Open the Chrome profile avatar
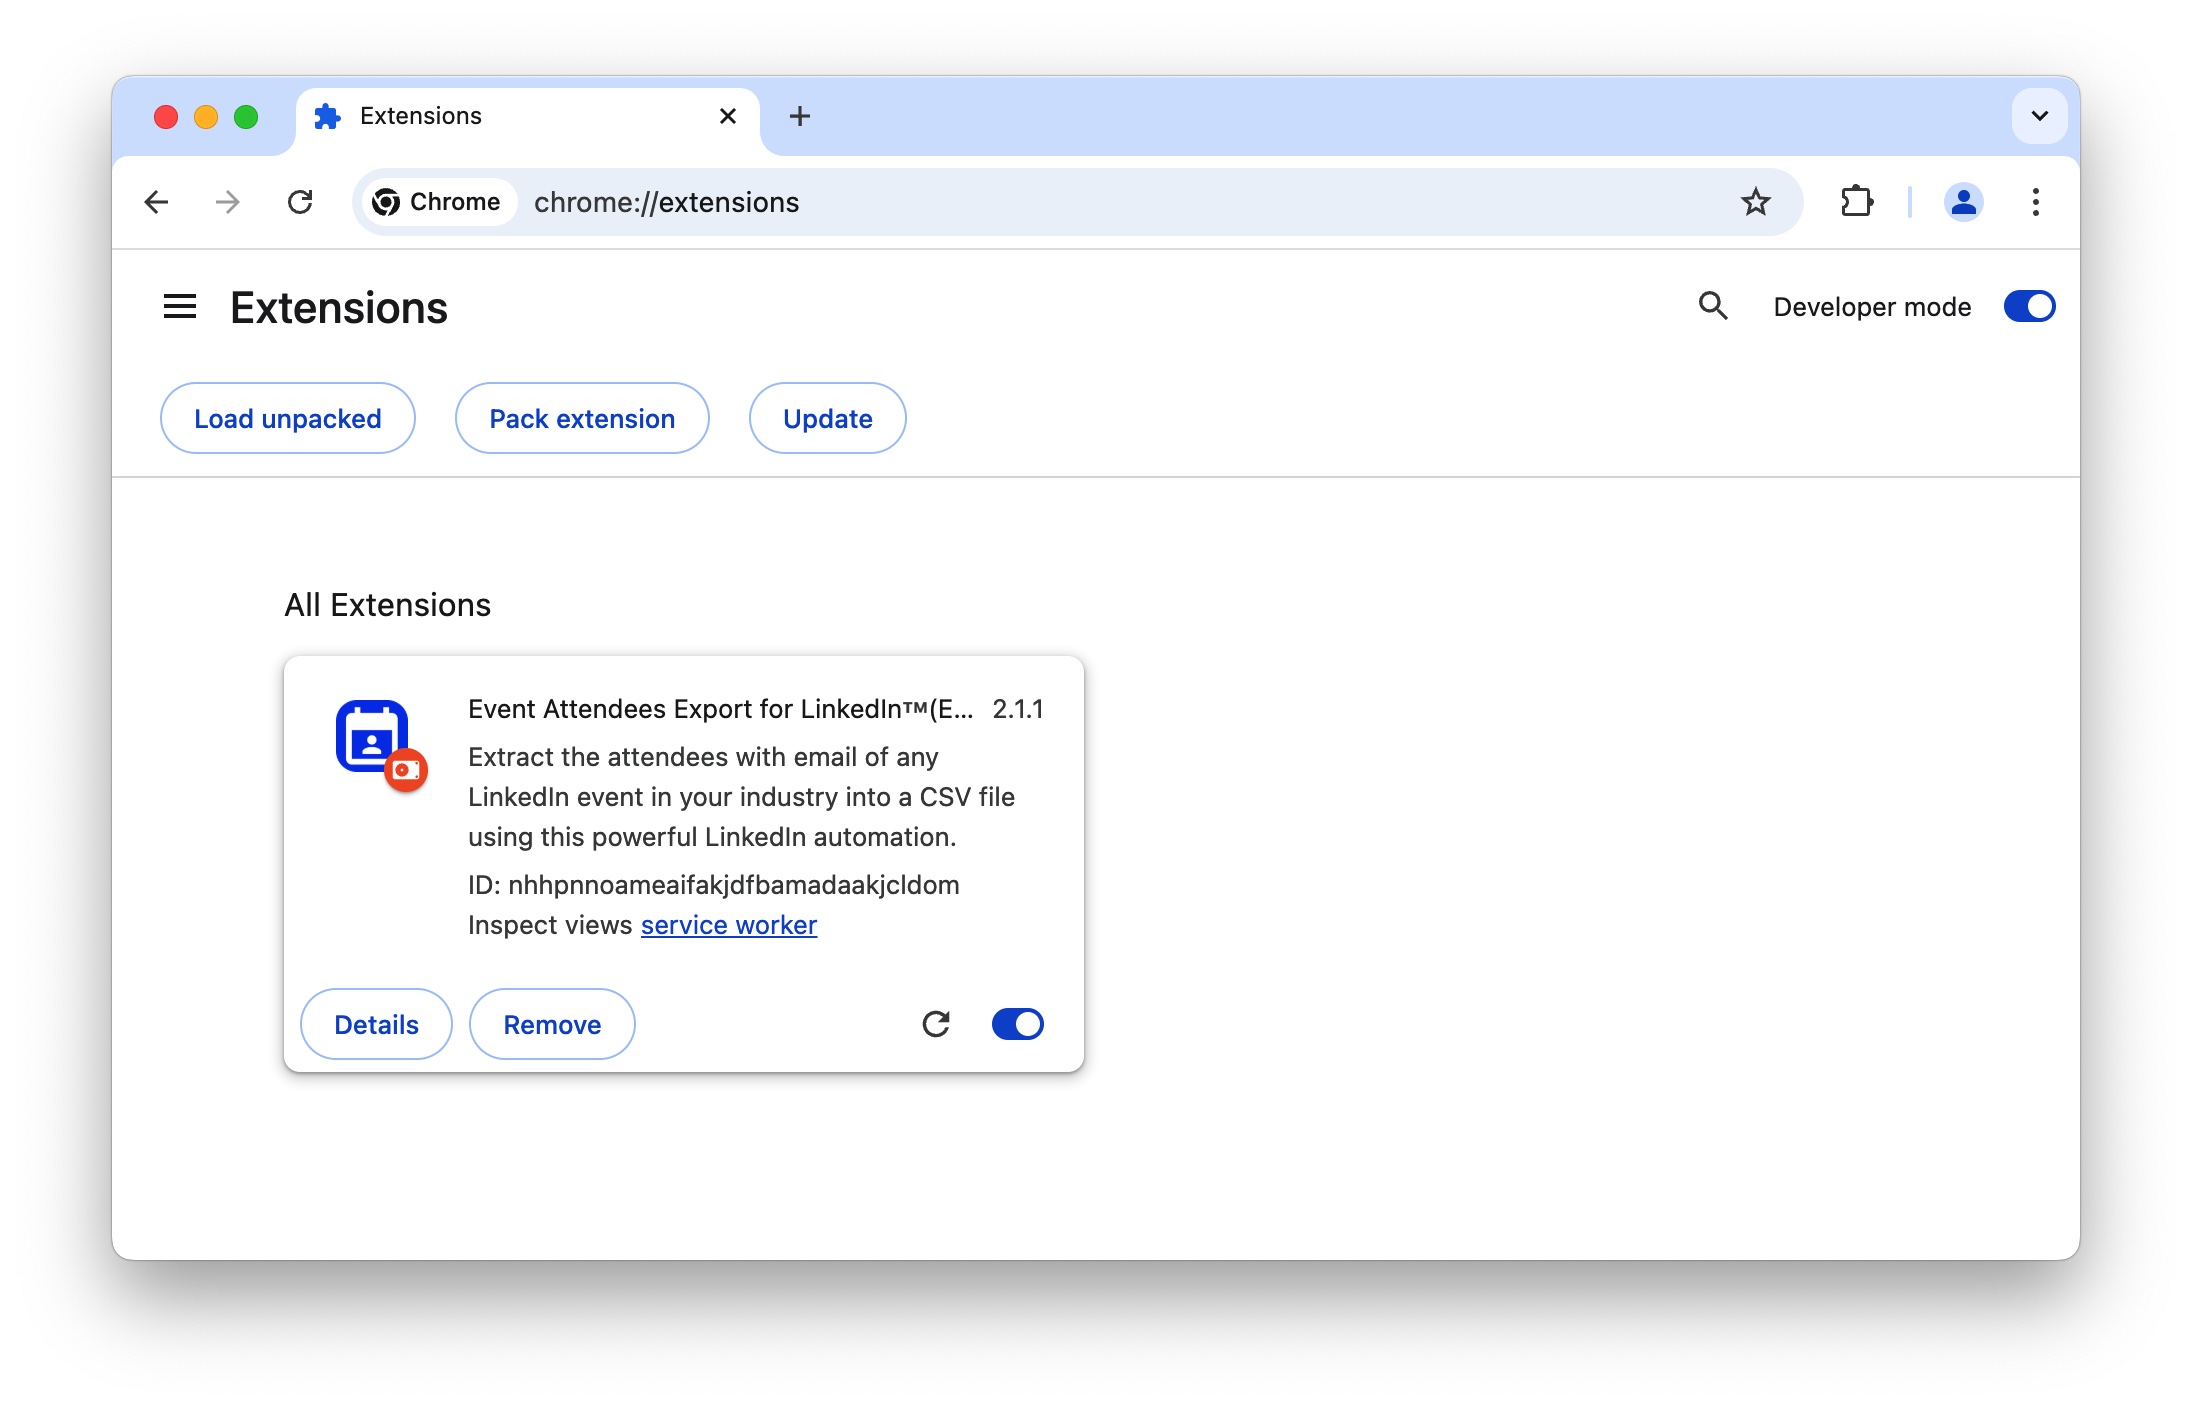The image size is (2192, 1408). pos(1962,202)
